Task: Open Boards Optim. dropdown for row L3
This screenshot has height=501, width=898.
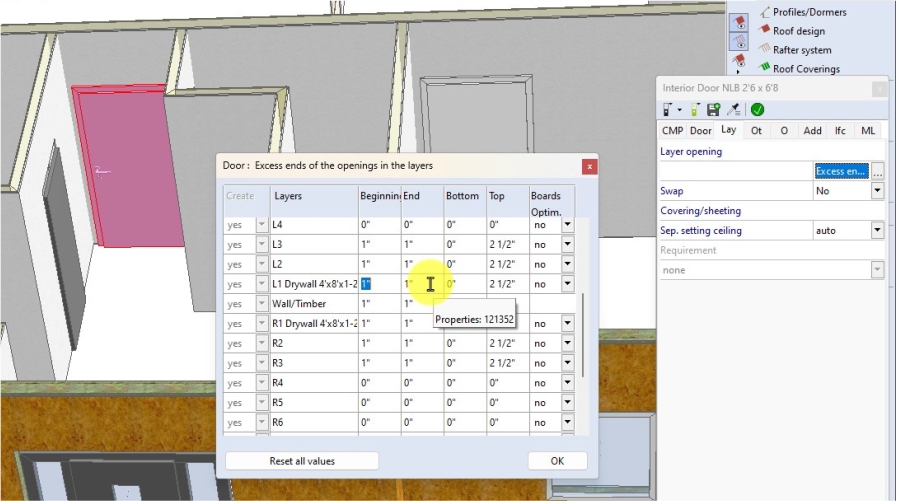Action: point(567,245)
